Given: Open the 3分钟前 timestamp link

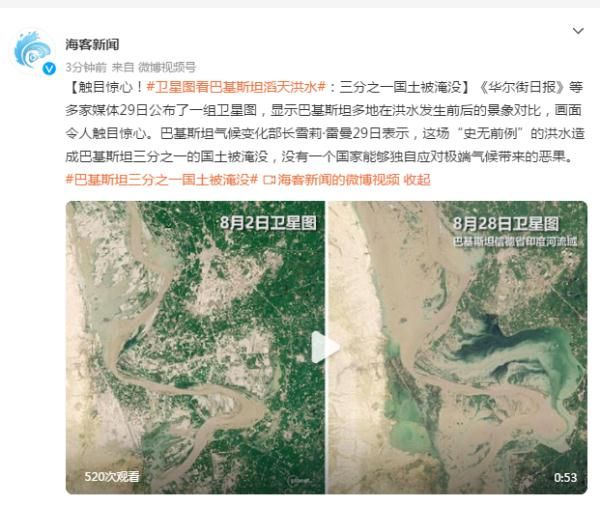Looking at the screenshot, I should coord(86,67).
